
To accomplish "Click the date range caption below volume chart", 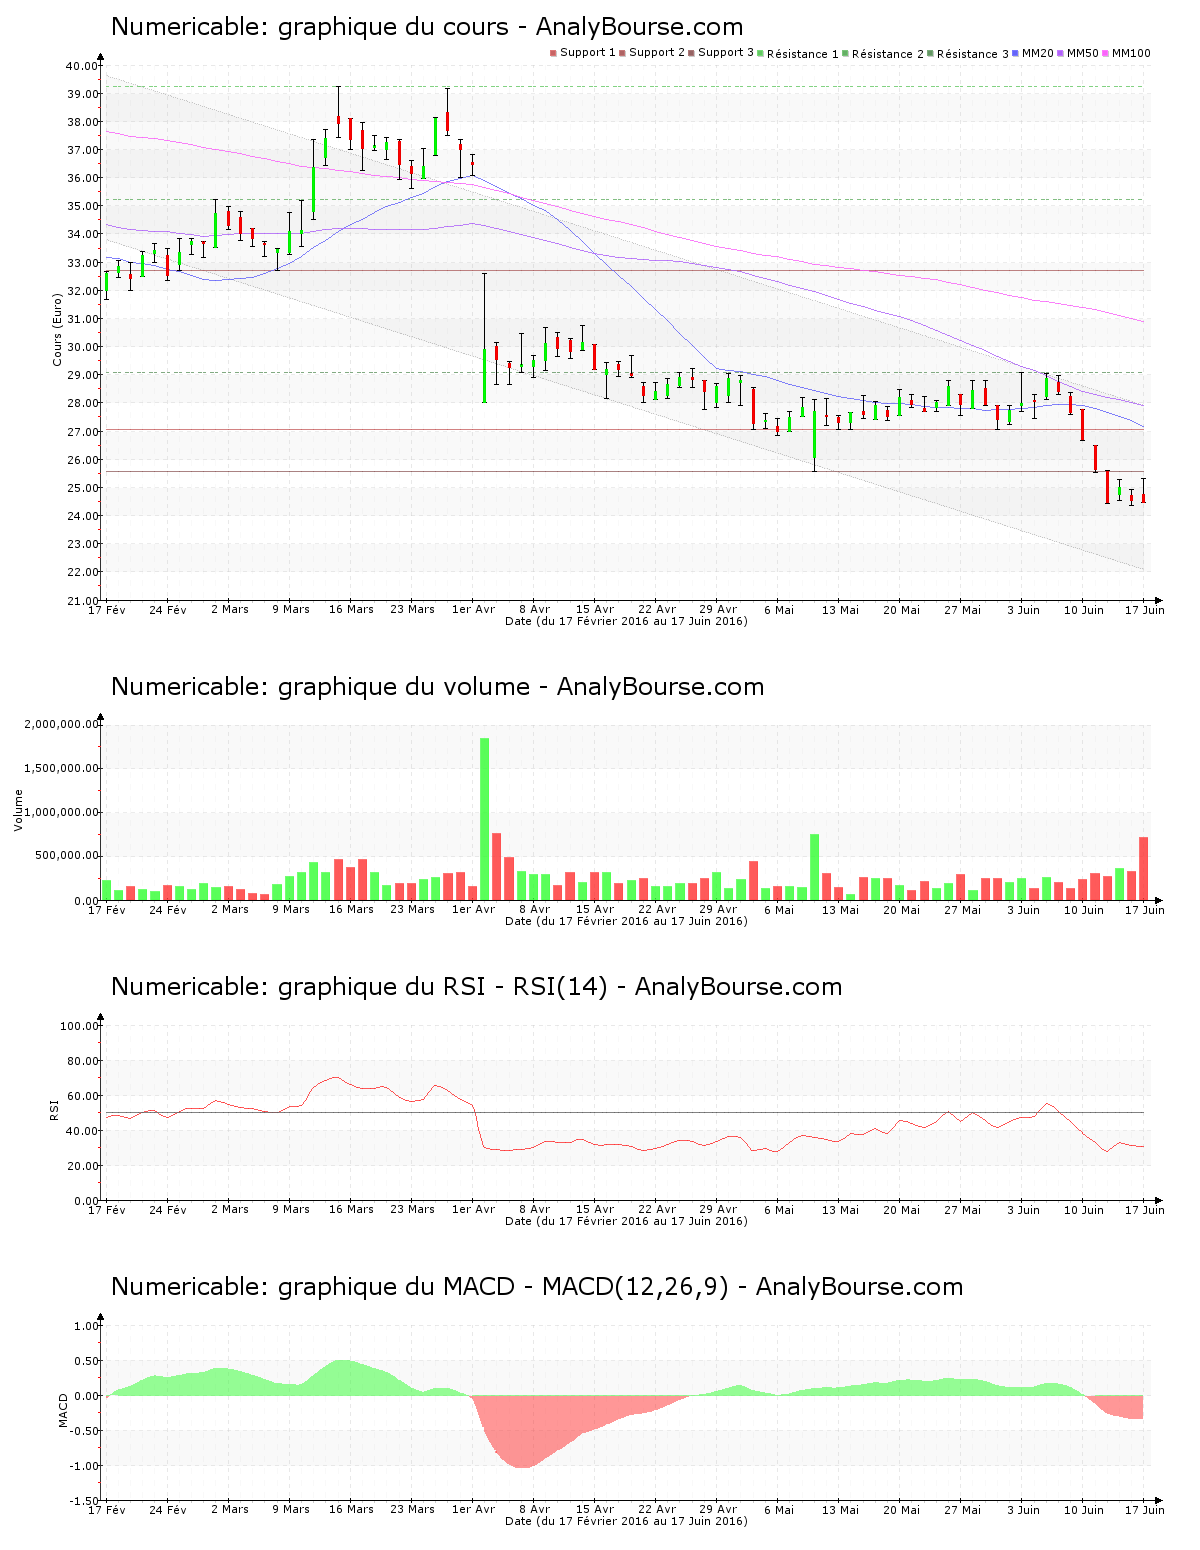I will point(626,921).
